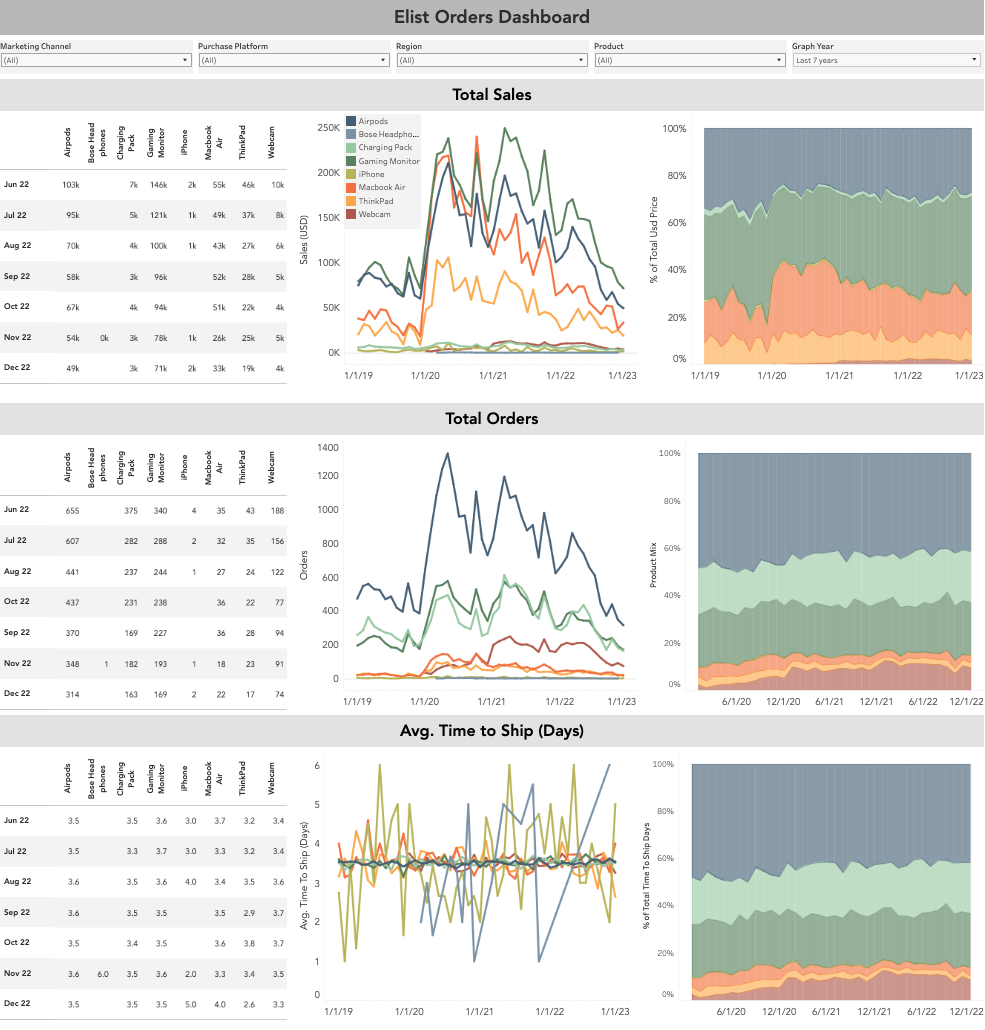
Task: Click Jun 22 Gaming Monitor sales 146k
Action: point(158,185)
